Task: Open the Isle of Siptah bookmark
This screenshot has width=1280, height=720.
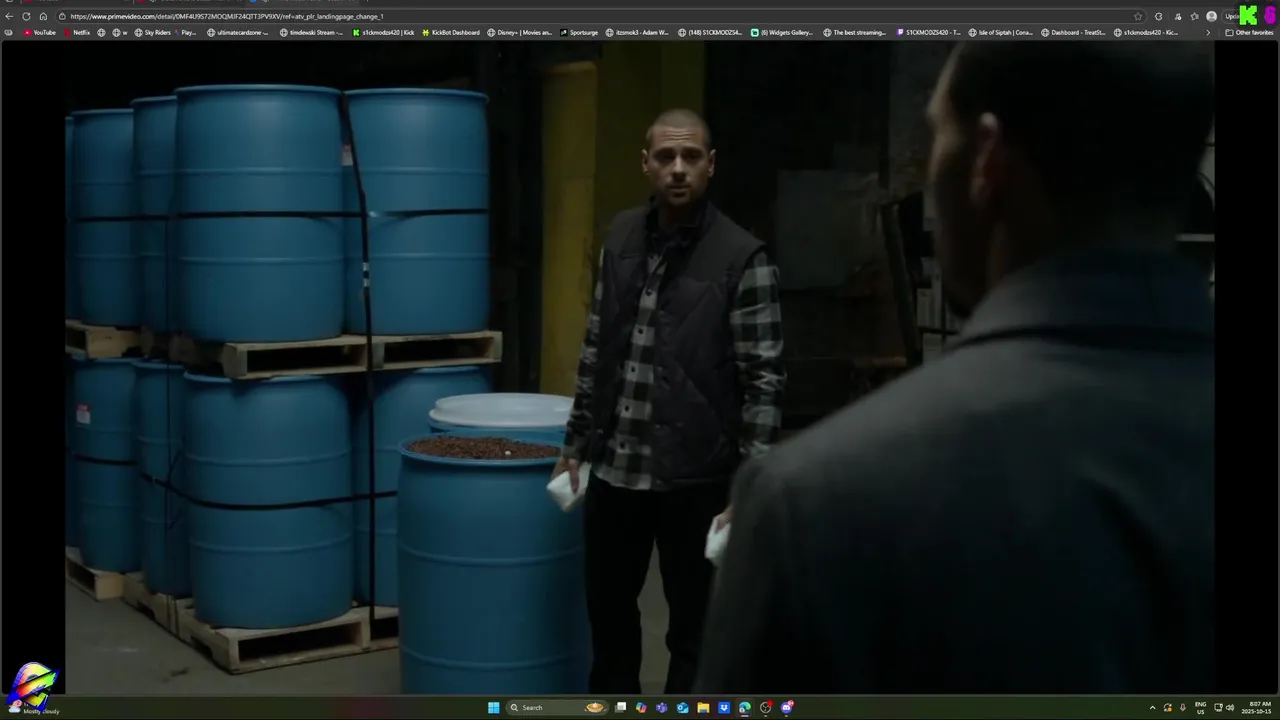Action: point(1001,32)
